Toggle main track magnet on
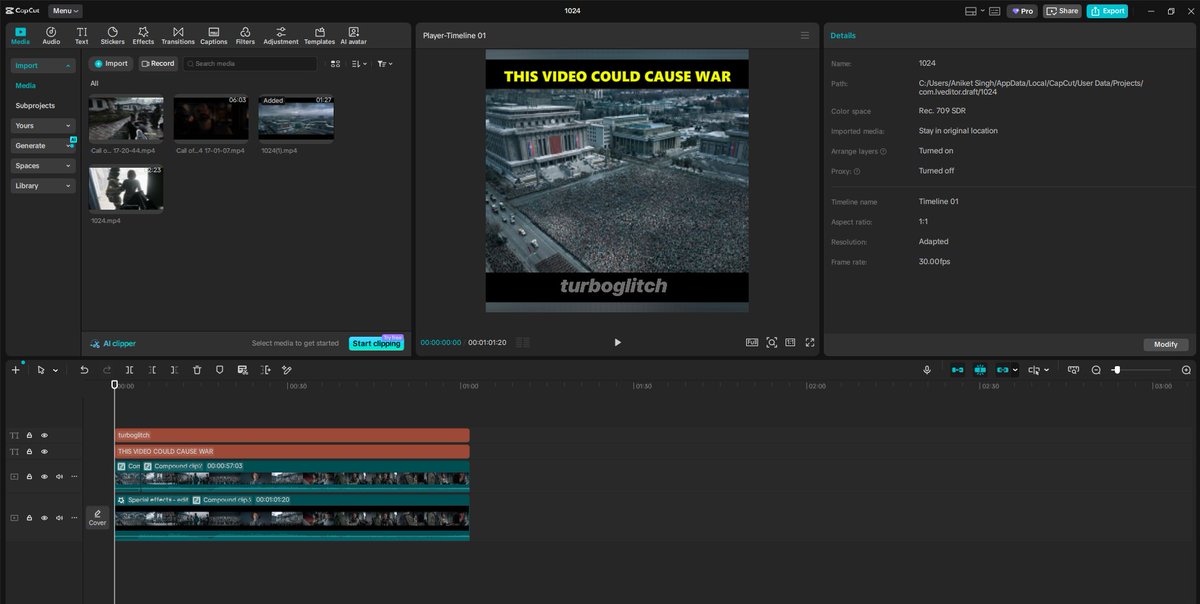The width and height of the screenshot is (1200, 604). coord(957,370)
